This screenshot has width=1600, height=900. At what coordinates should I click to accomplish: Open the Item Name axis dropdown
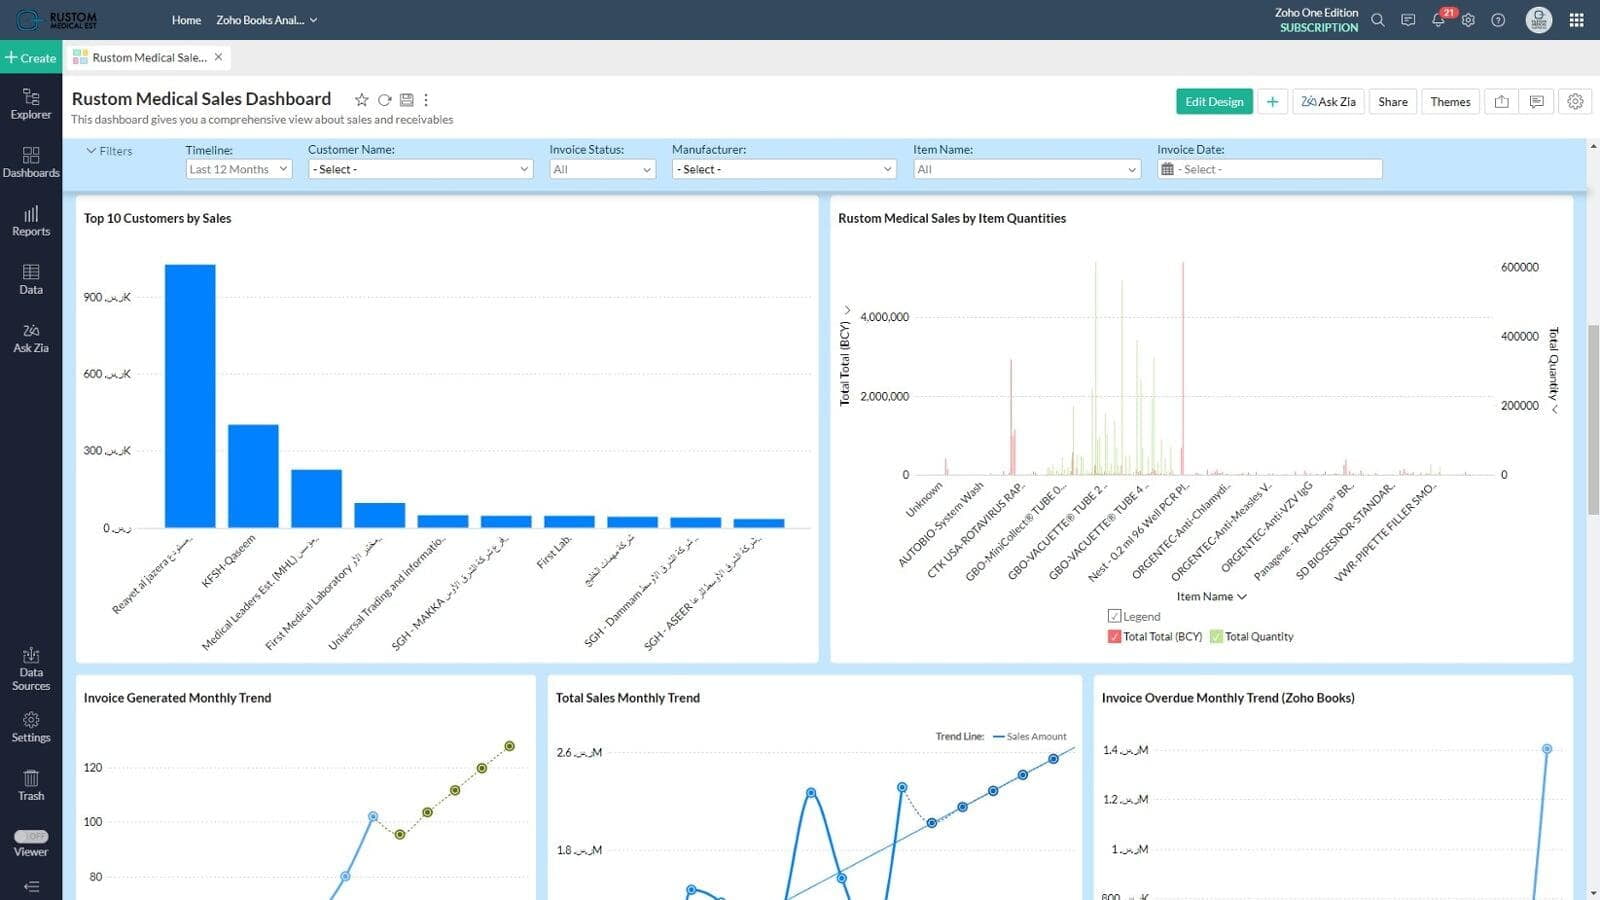tap(1211, 596)
